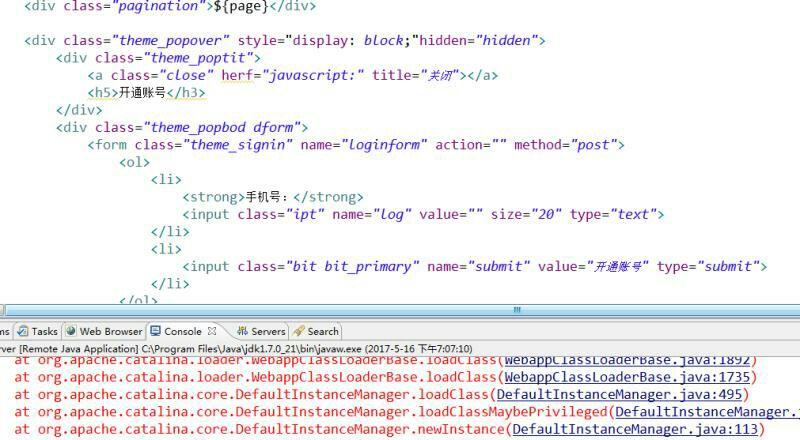
Task: Click the 开通账号 heading text in h5
Action: (142, 93)
